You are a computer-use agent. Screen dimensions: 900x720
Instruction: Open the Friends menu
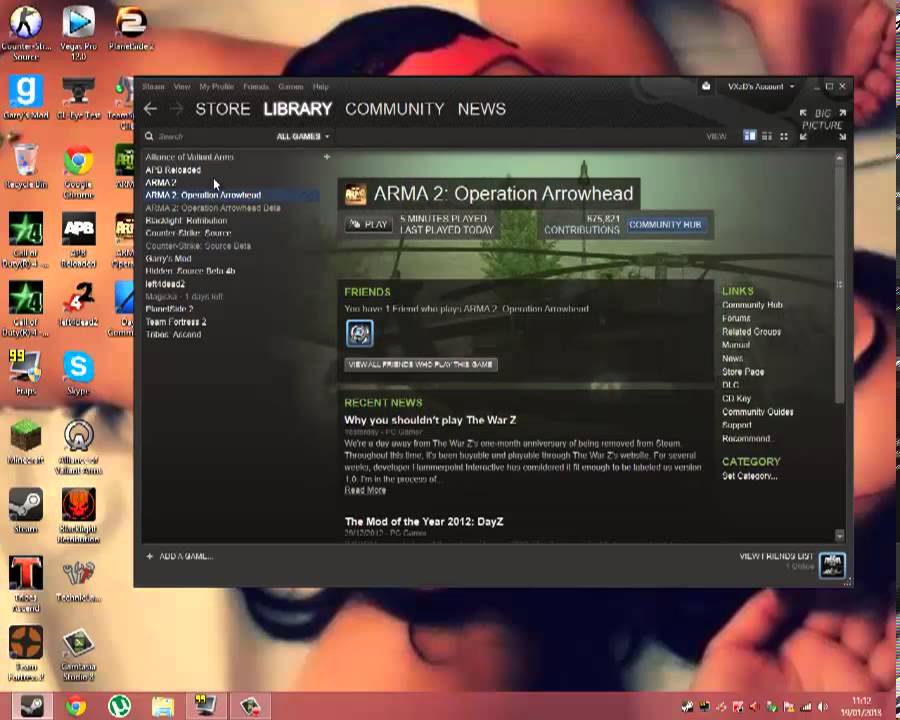pyautogui.click(x=256, y=86)
